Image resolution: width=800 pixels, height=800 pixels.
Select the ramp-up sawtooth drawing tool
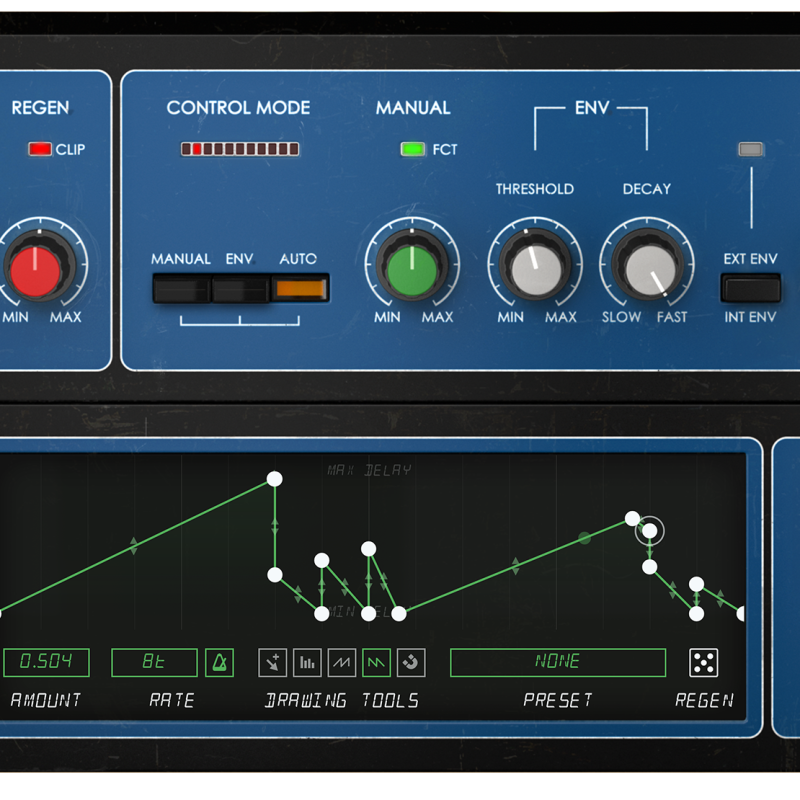[x=342, y=662]
